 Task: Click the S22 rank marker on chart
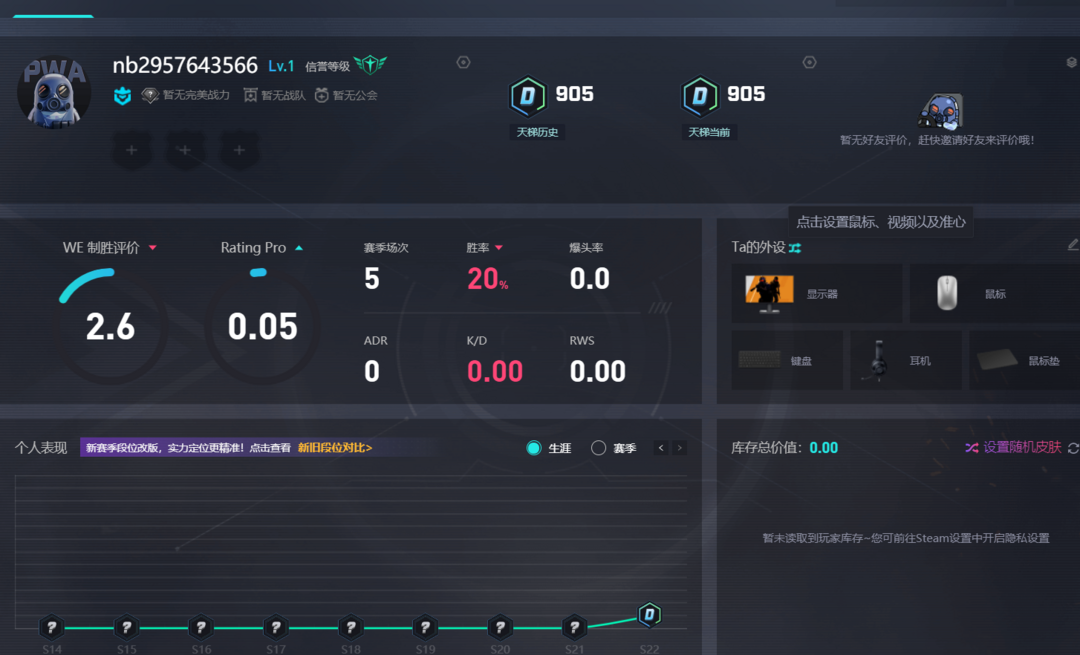tap(649, 614)
